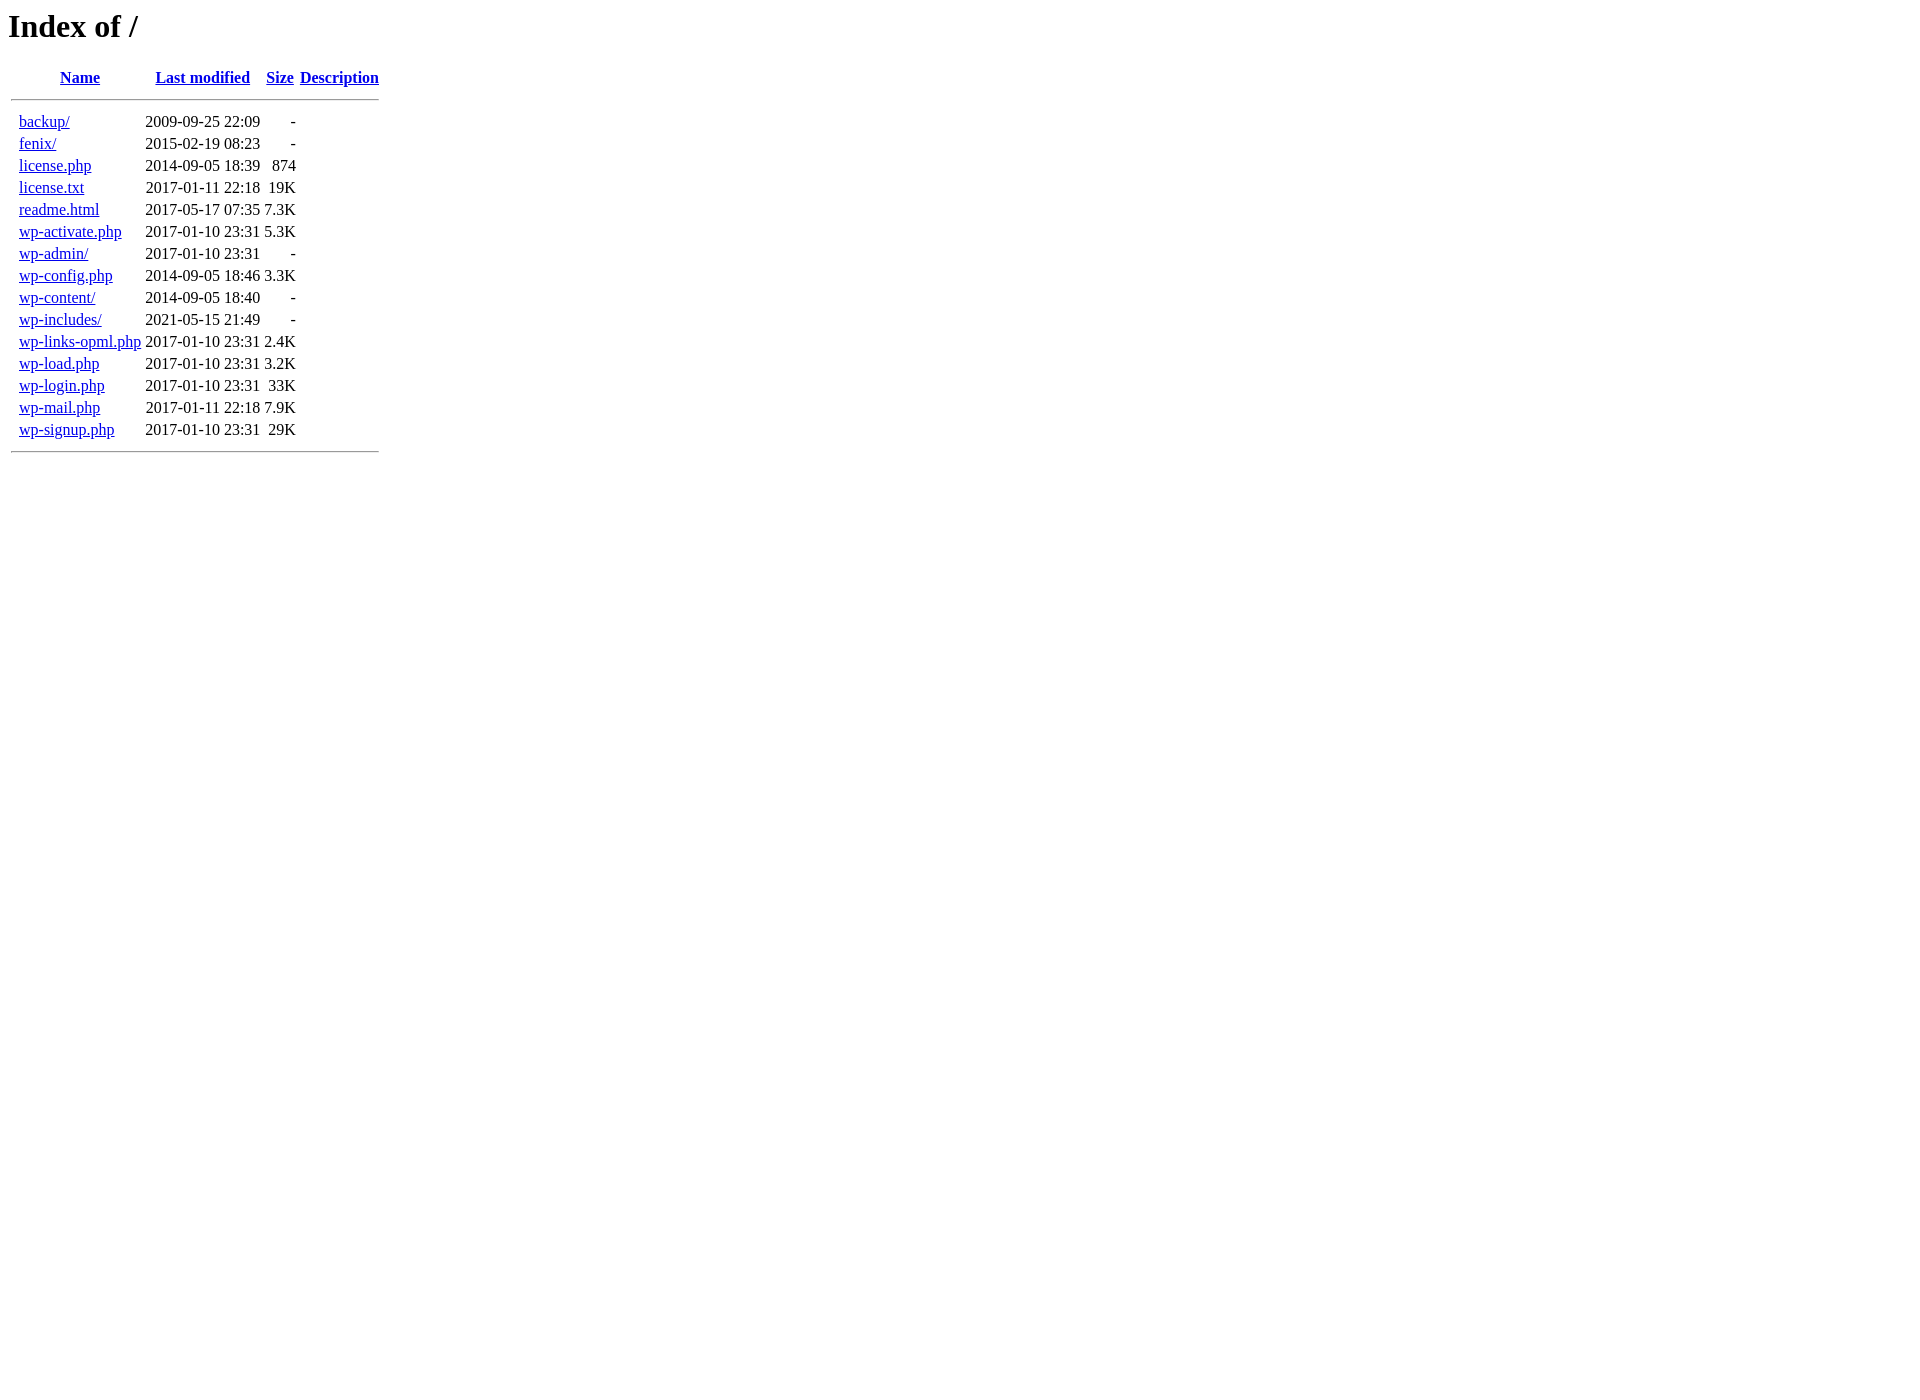Screen dimensions: 1920x1400
Task: Click the wp-load.php file link
Action: [58, 364]
